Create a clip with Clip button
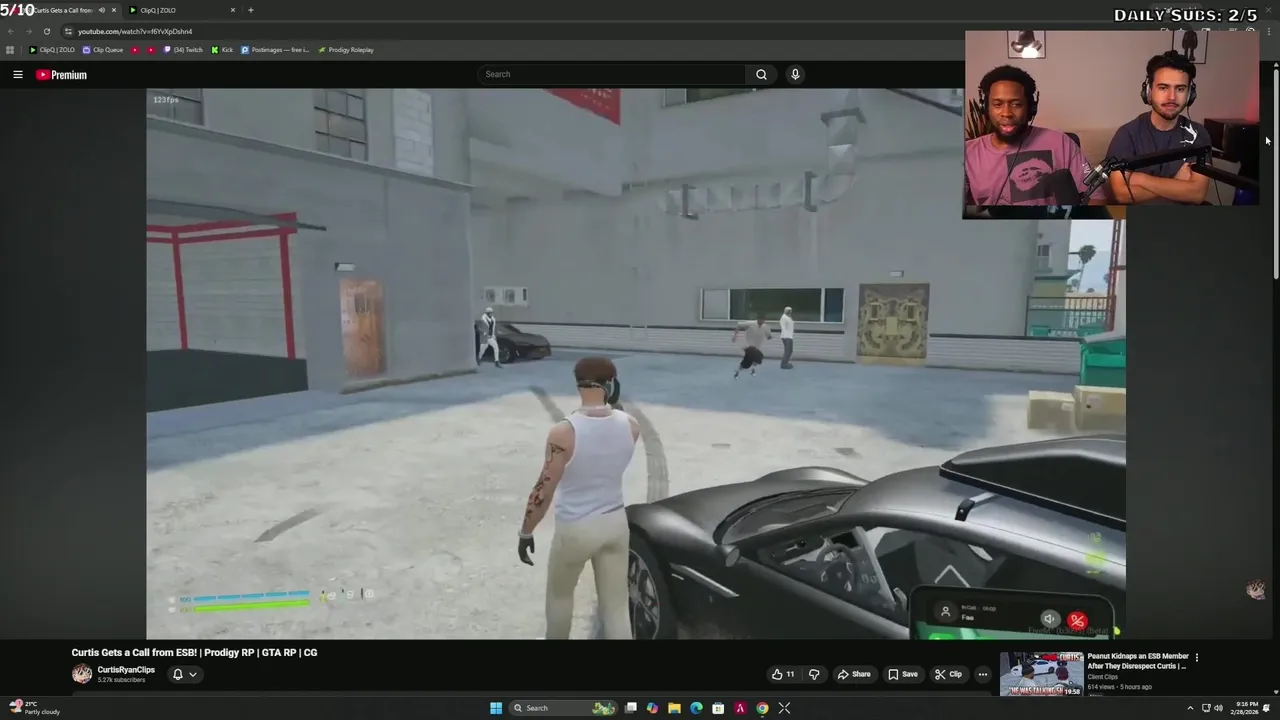Image resolution: width=1280 pixels, height=720 pixels. point(947,674)
